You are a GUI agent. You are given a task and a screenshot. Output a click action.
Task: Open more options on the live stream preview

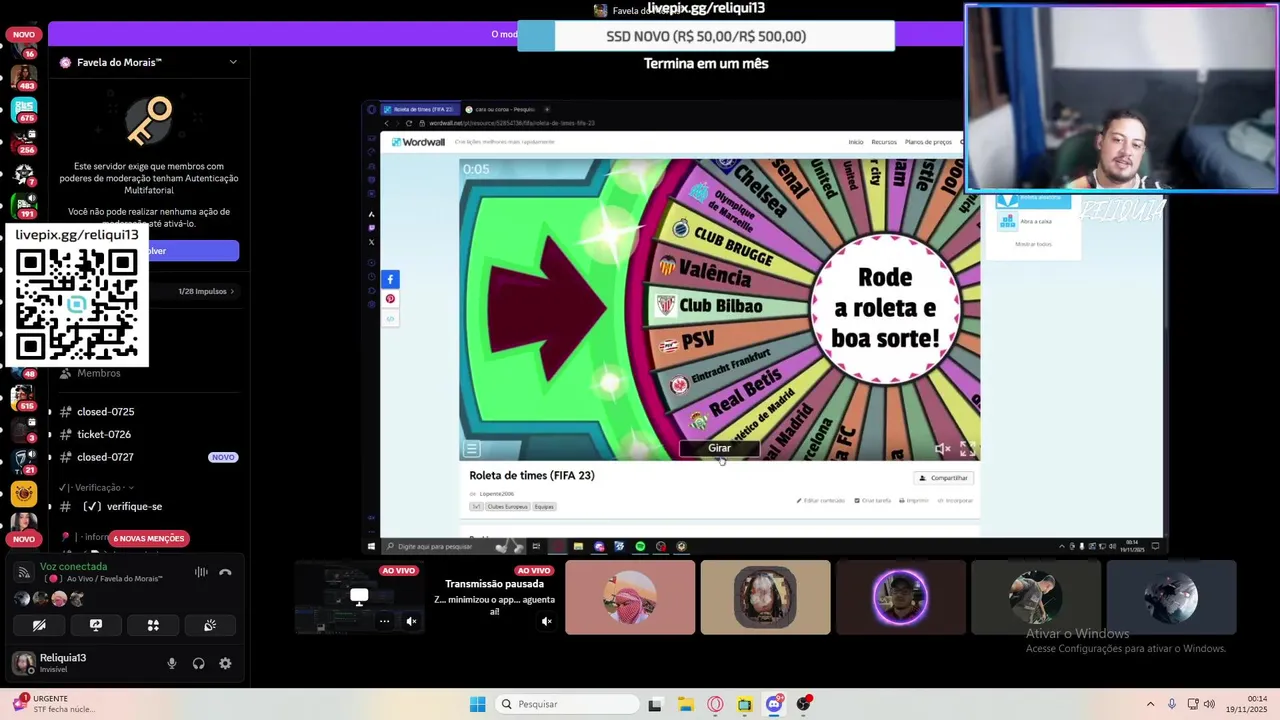click(384, 621)
